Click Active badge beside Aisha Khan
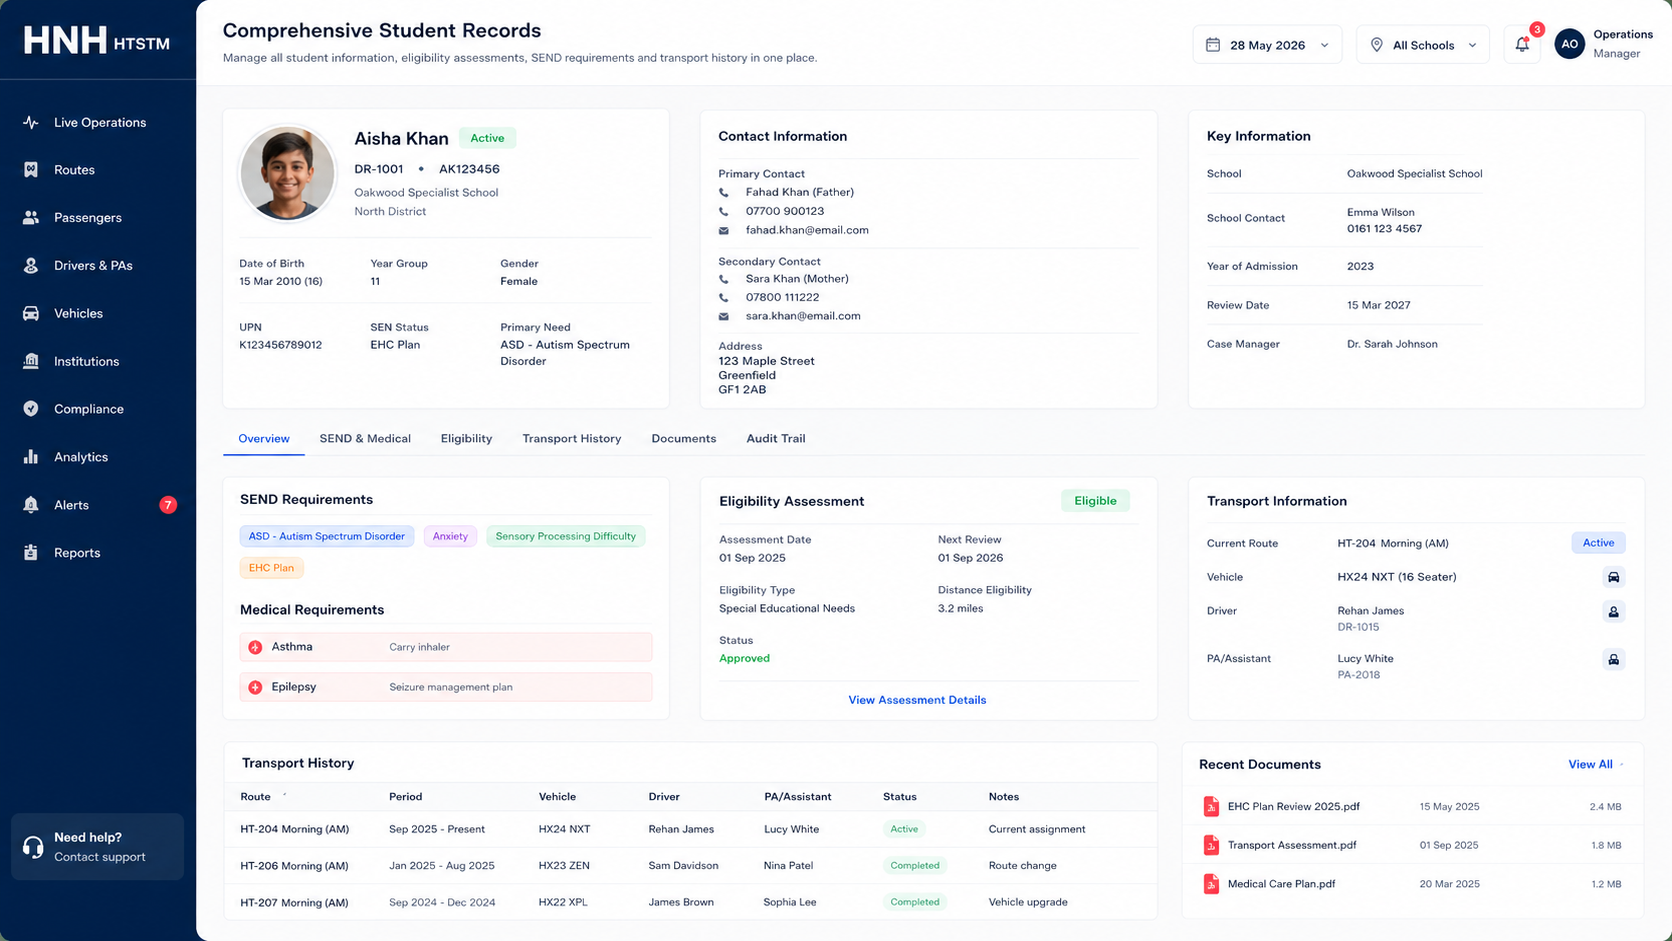The width and height of the screenshot is (1672, 941). pyautogui.click(x=487, y=138)
